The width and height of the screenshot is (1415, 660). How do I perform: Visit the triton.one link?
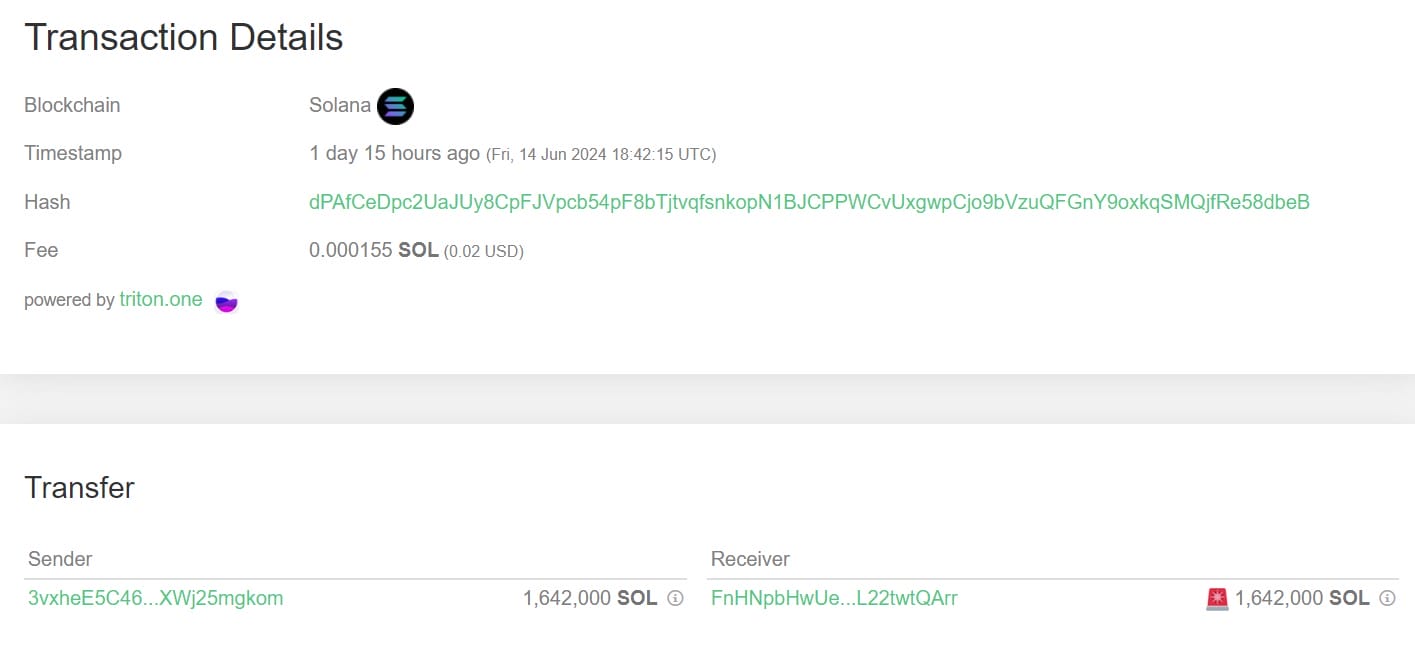(161, 300)
